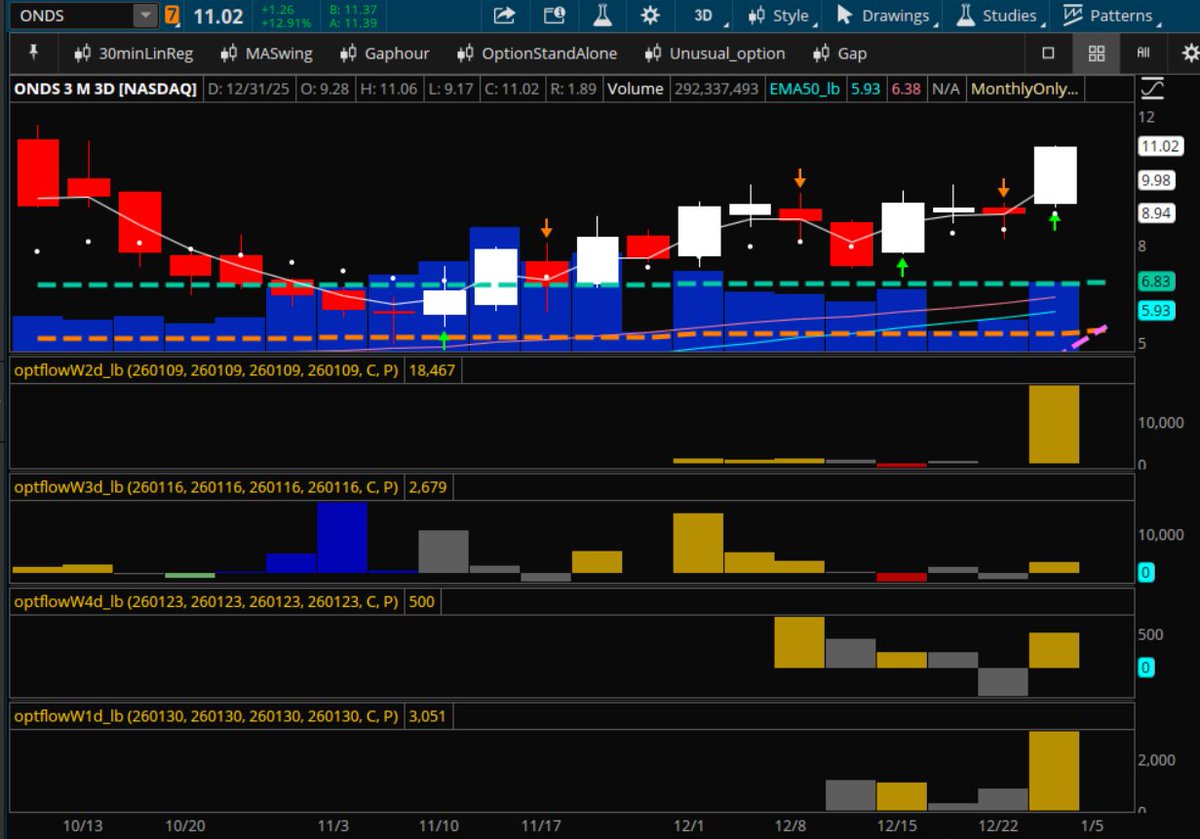Image resolution: width=1200 pixels, height=839 pixels.
Task: Click the Volume label in chart header
Action: coord(635,89)
